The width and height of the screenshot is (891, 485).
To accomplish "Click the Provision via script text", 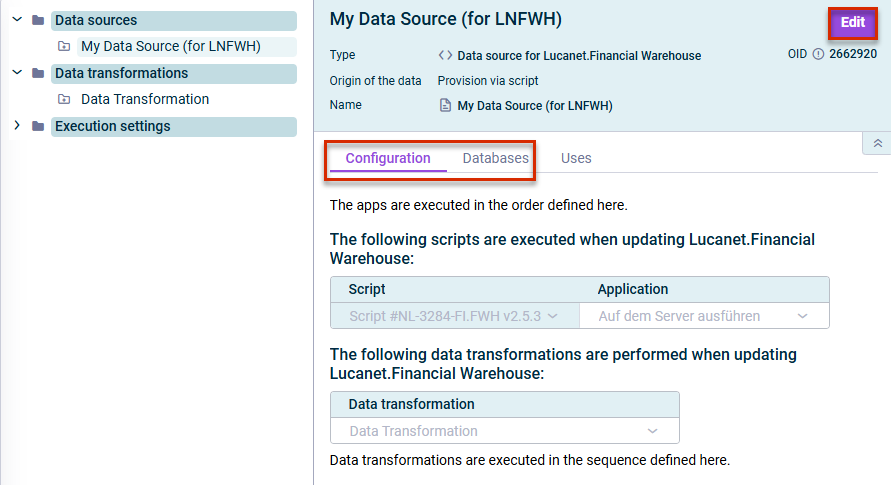I will tap(488, 81).
